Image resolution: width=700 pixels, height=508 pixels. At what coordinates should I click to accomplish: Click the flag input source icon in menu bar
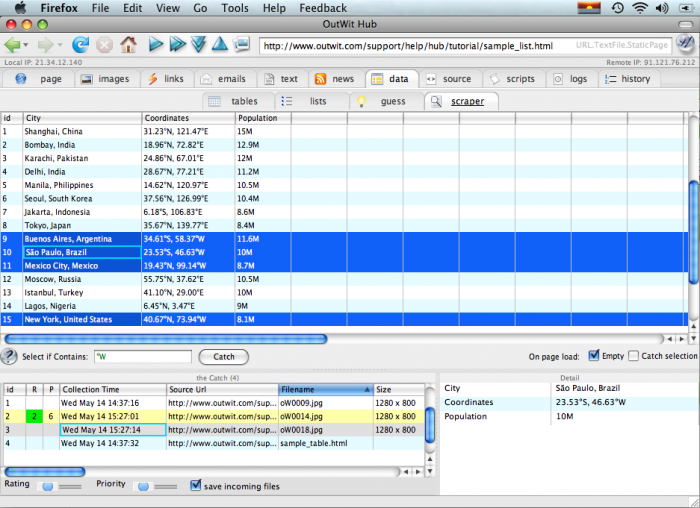coord(589,8)
